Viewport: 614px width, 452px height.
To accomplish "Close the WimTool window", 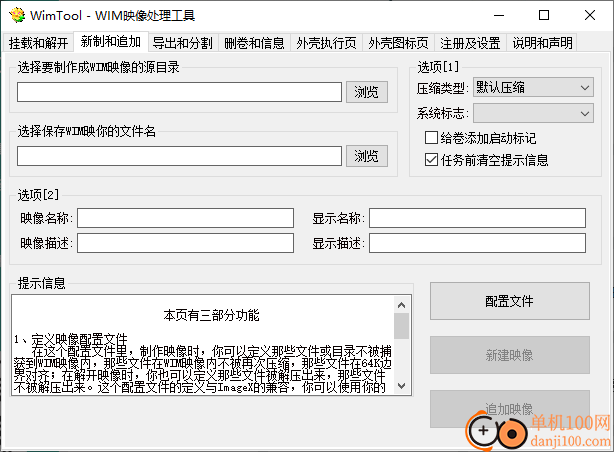I will pos(590,15).
